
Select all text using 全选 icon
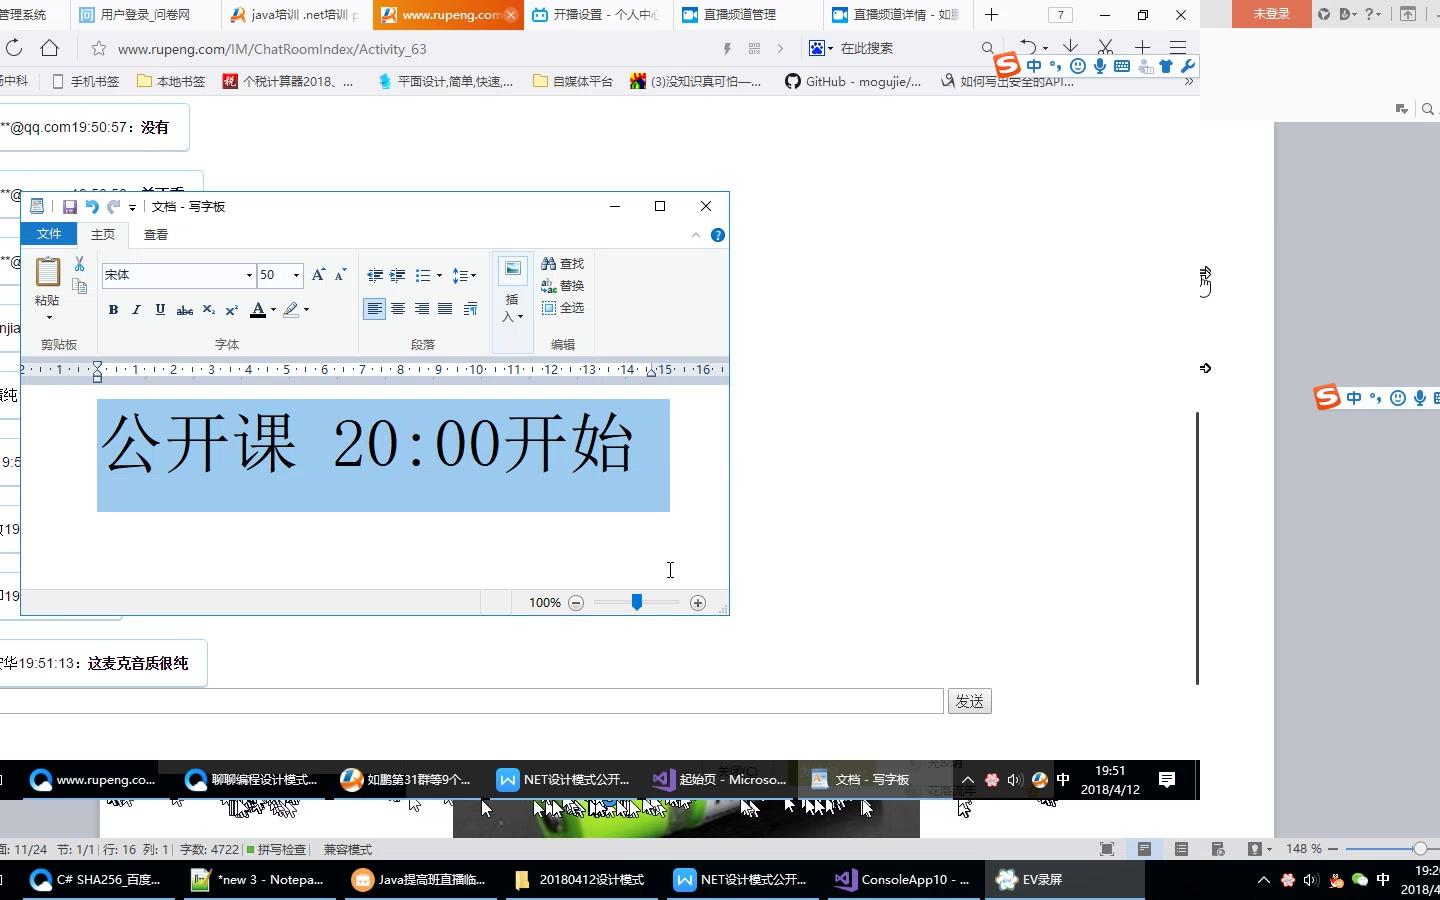point(563,307)
